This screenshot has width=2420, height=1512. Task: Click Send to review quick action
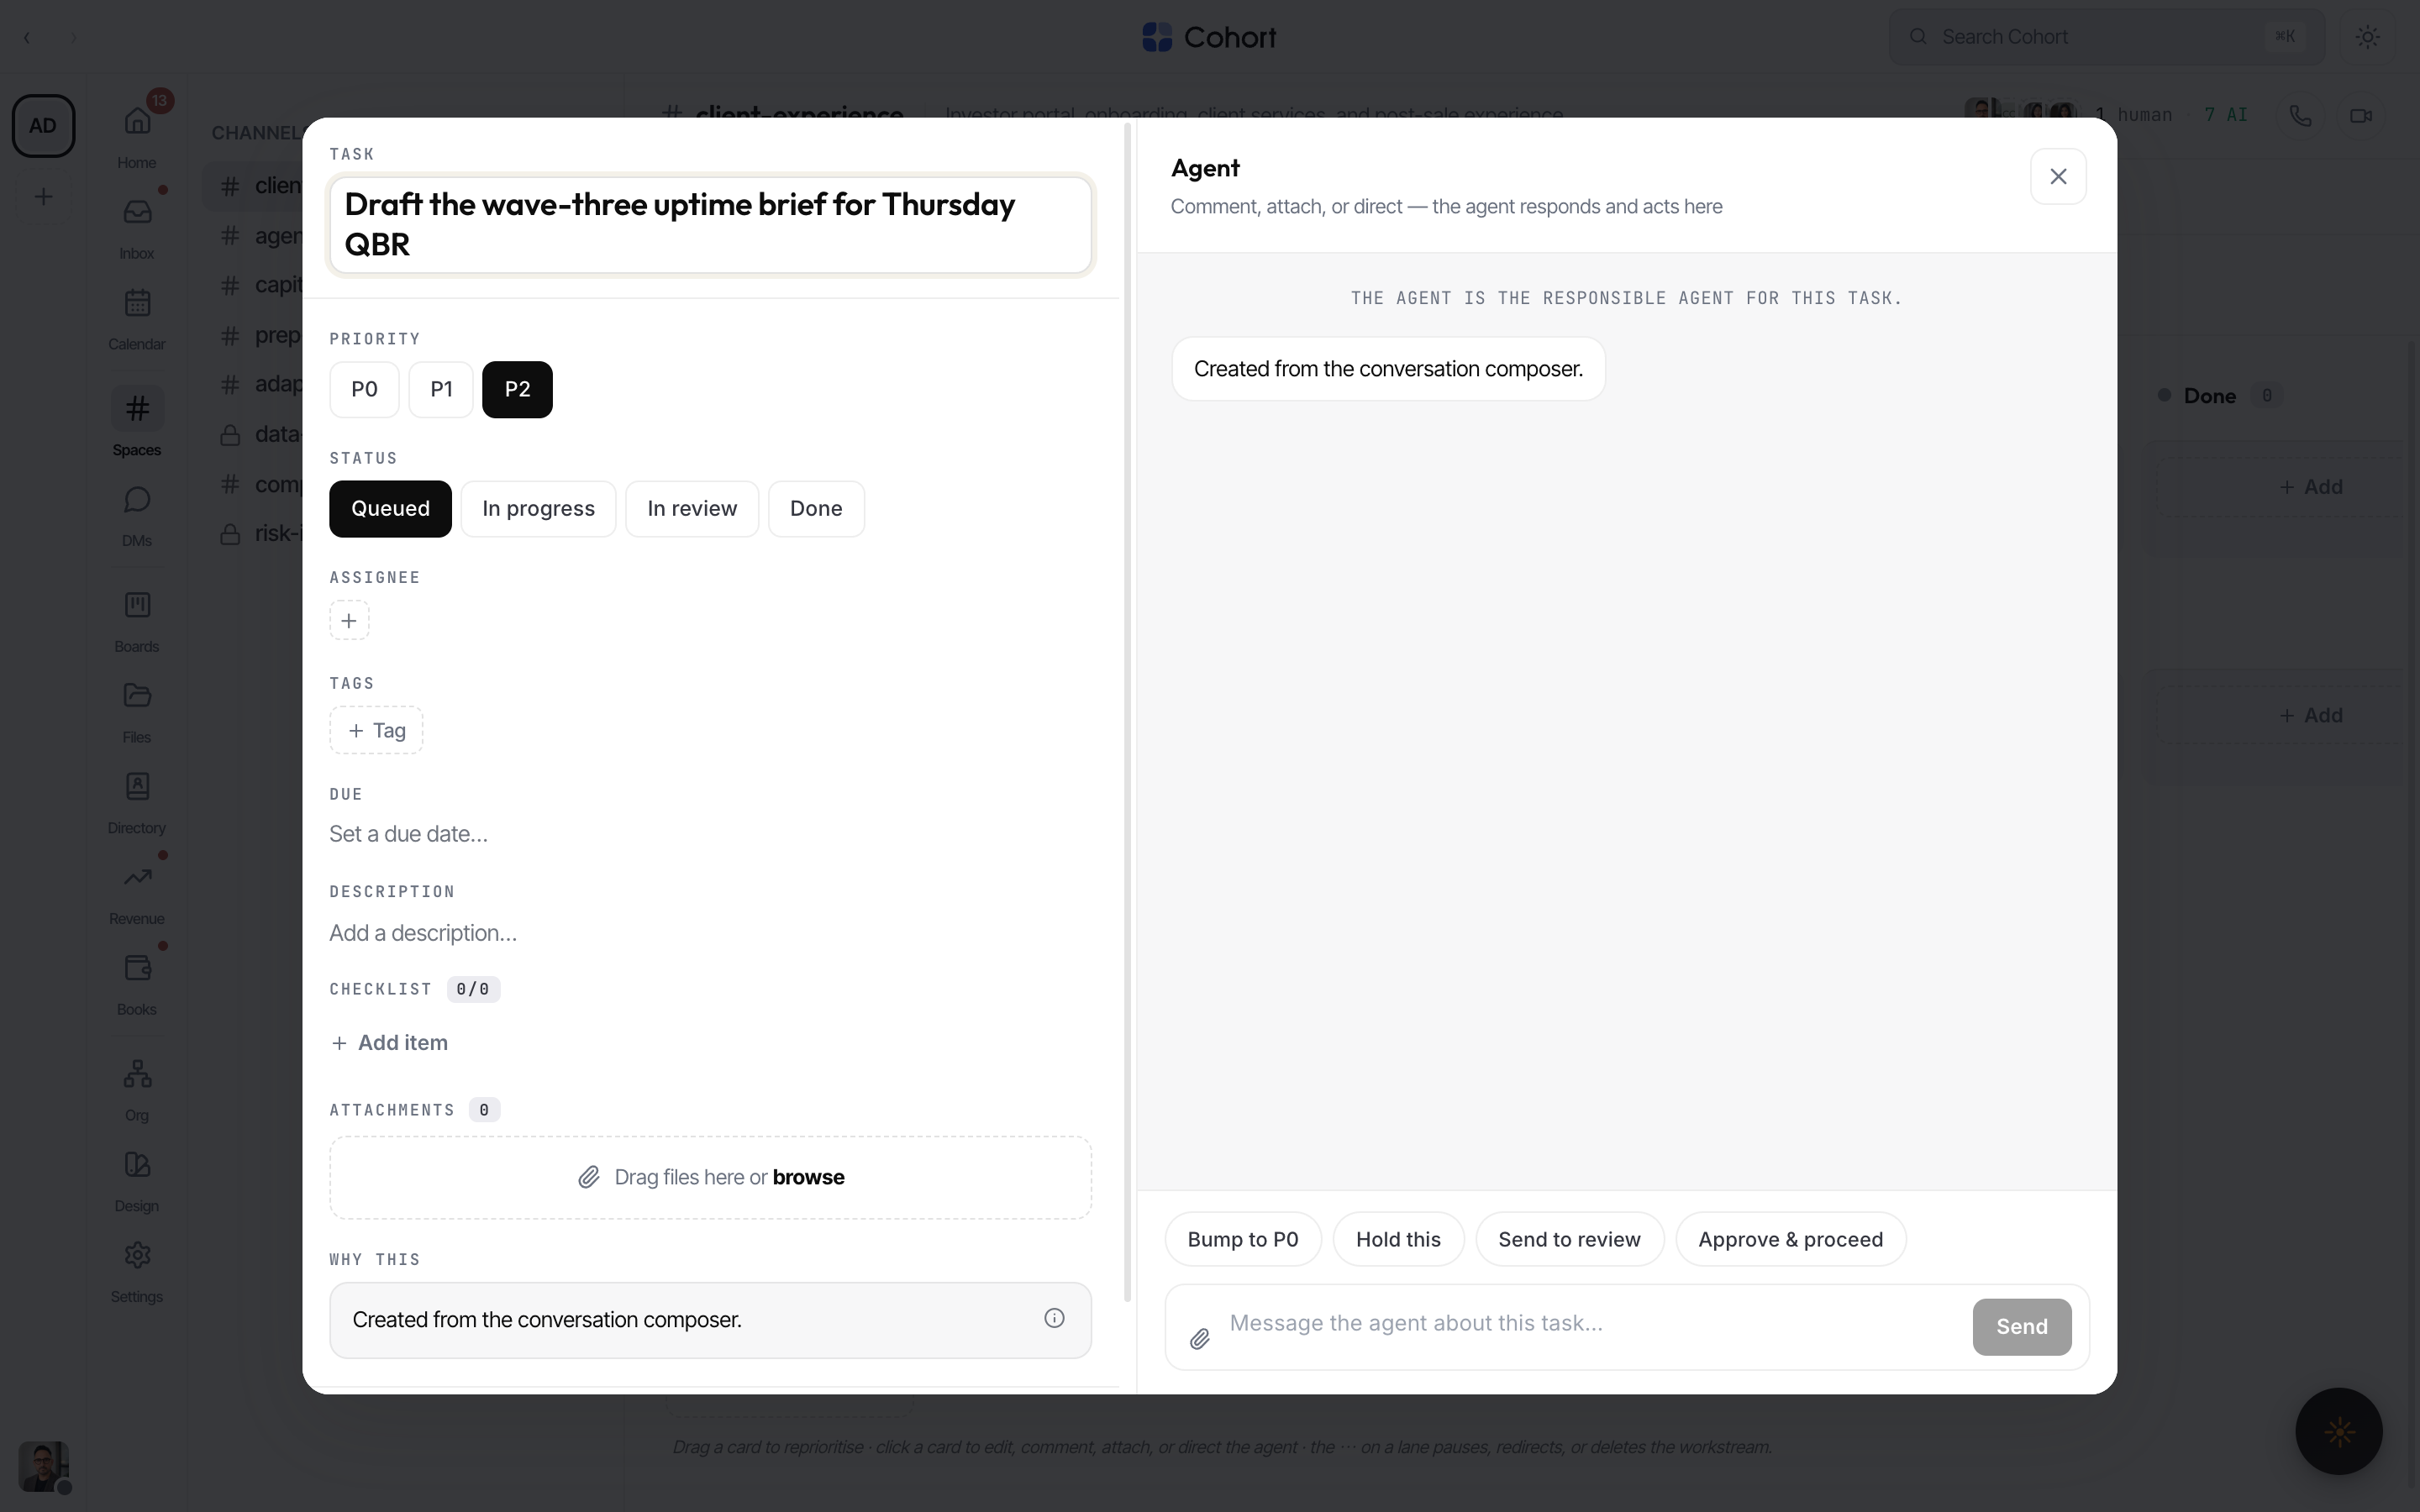[x=1569, y=1240]
